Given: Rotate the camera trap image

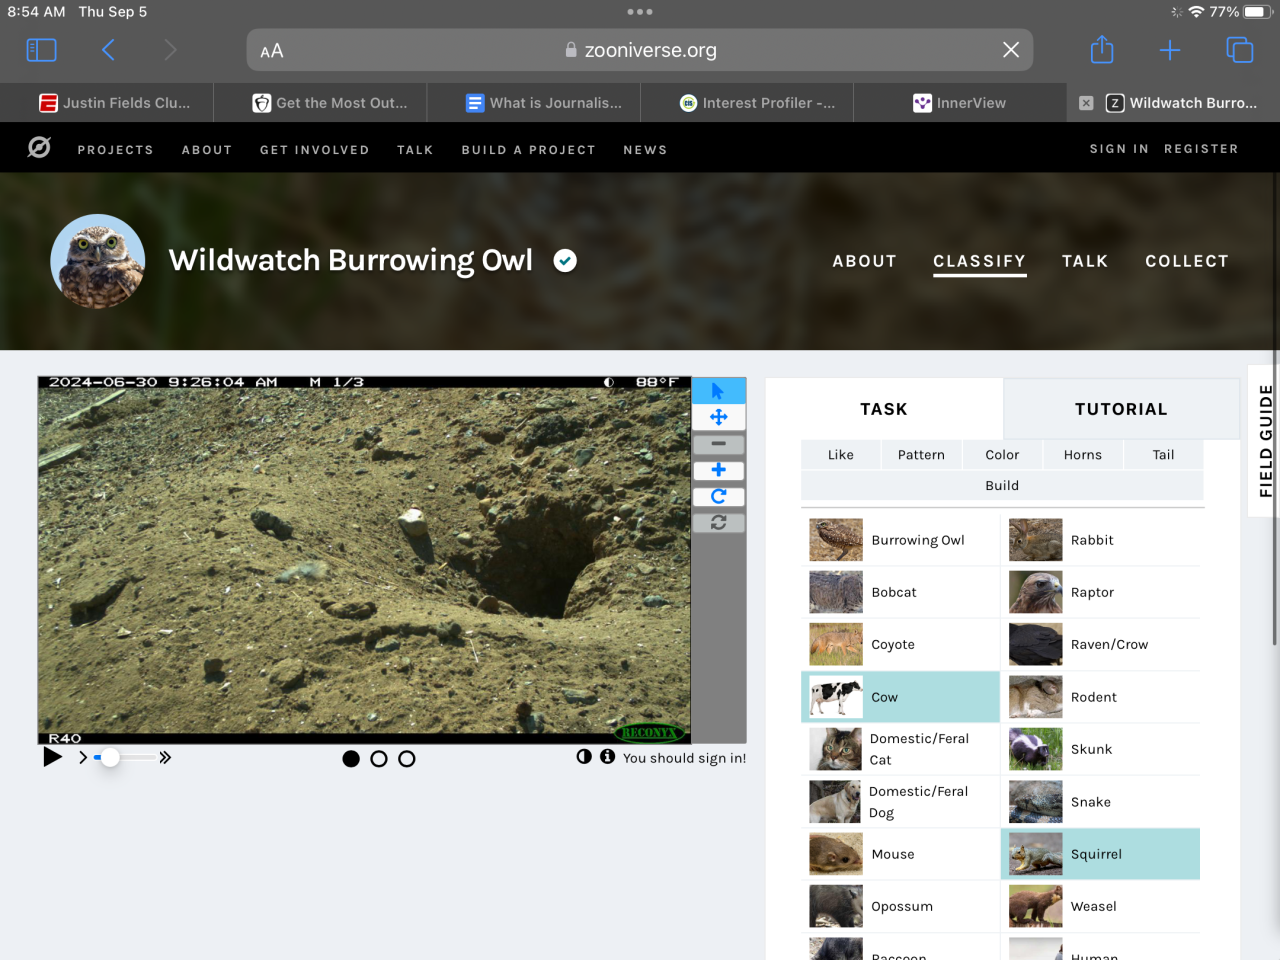Looking at the screenshot, I should [x=718, y=496].
